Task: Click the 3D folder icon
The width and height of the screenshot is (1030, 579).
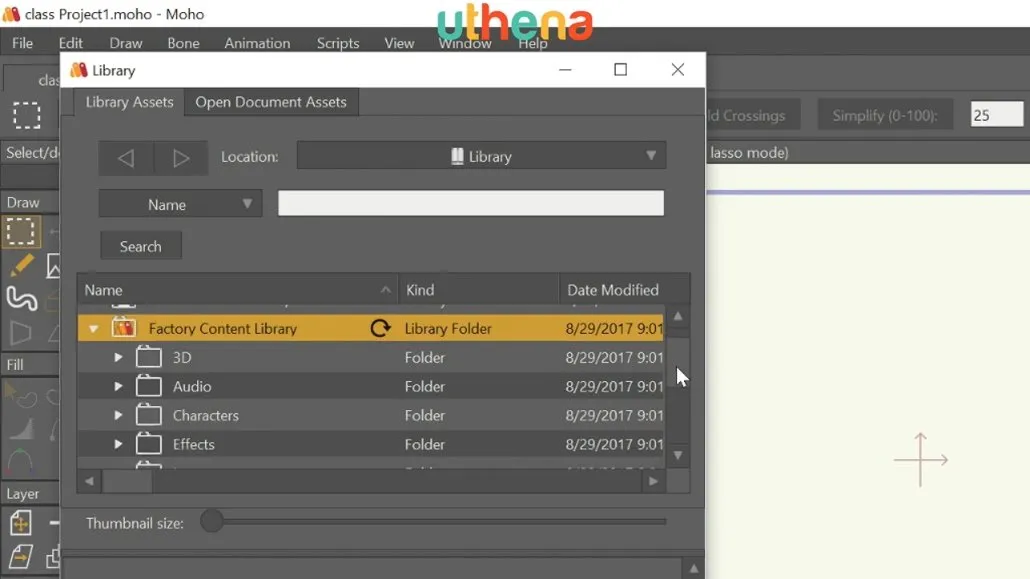Action: point(148,357)
